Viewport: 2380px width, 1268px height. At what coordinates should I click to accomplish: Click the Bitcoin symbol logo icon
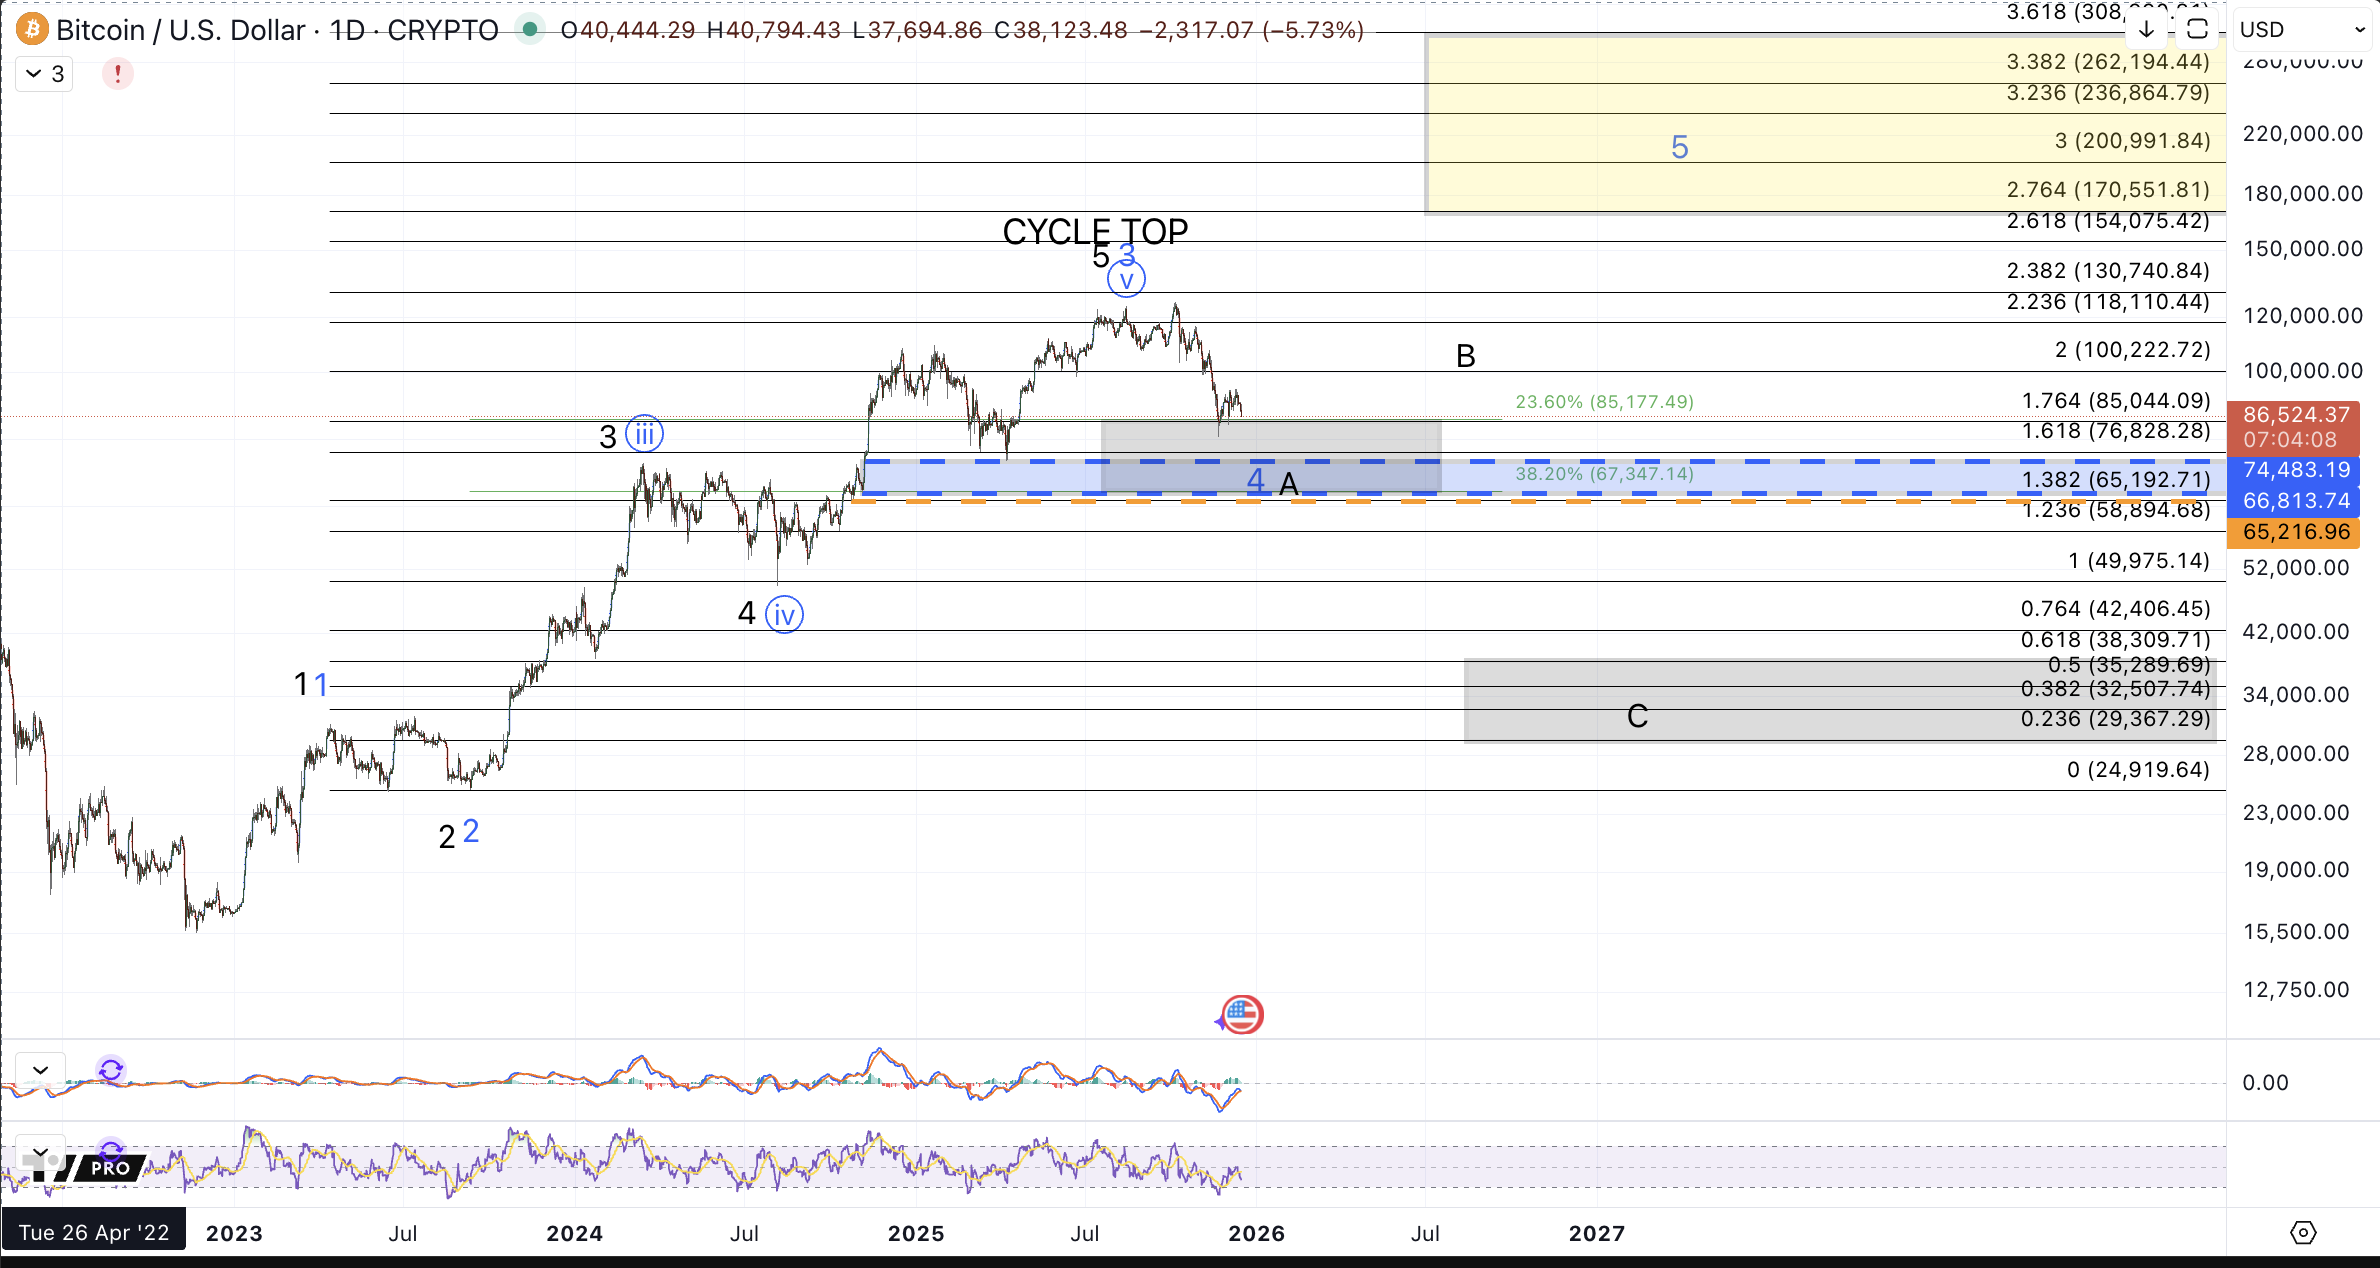32,30
